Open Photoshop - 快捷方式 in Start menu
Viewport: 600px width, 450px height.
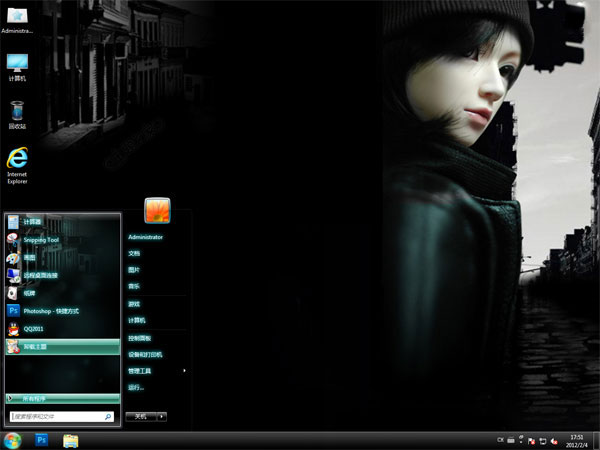tap(63, 311)
